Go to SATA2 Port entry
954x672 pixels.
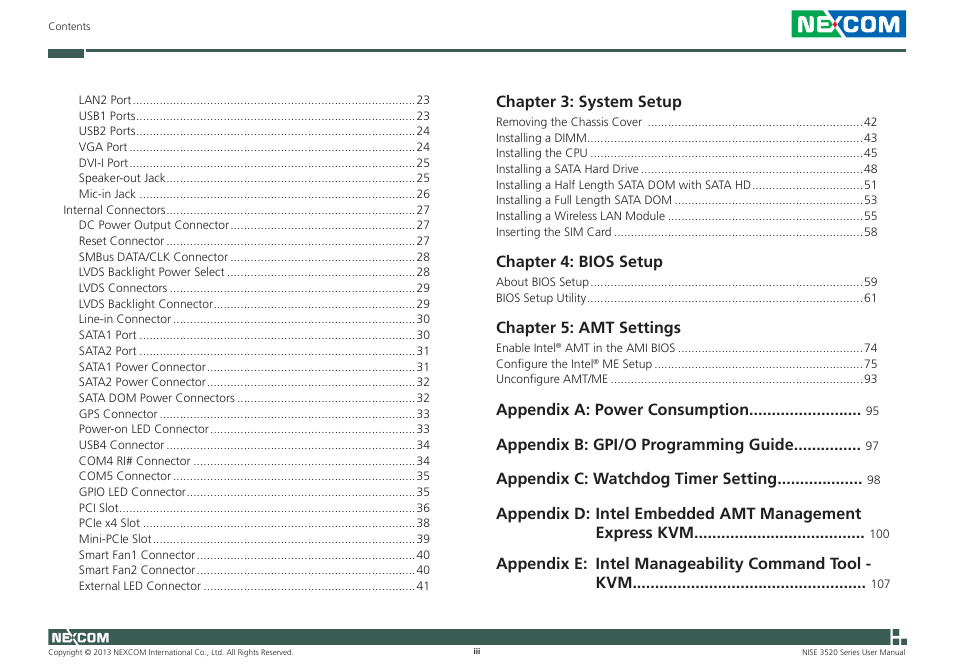tap(254, 351)
